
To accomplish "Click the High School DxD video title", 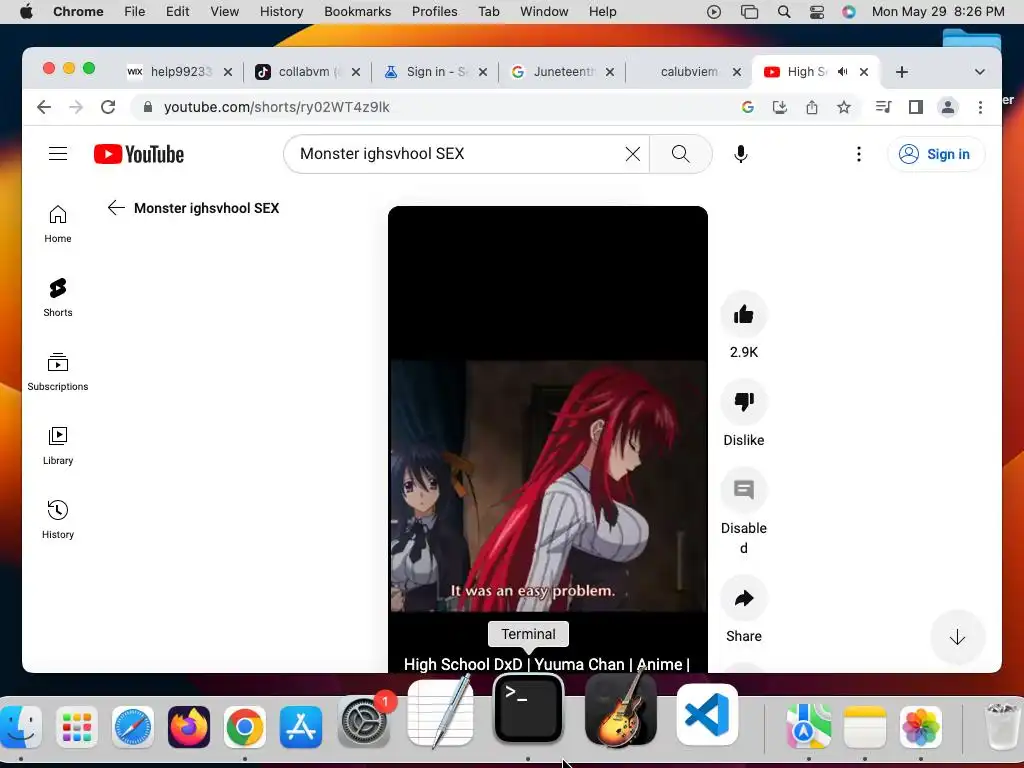I will (547, 664).
